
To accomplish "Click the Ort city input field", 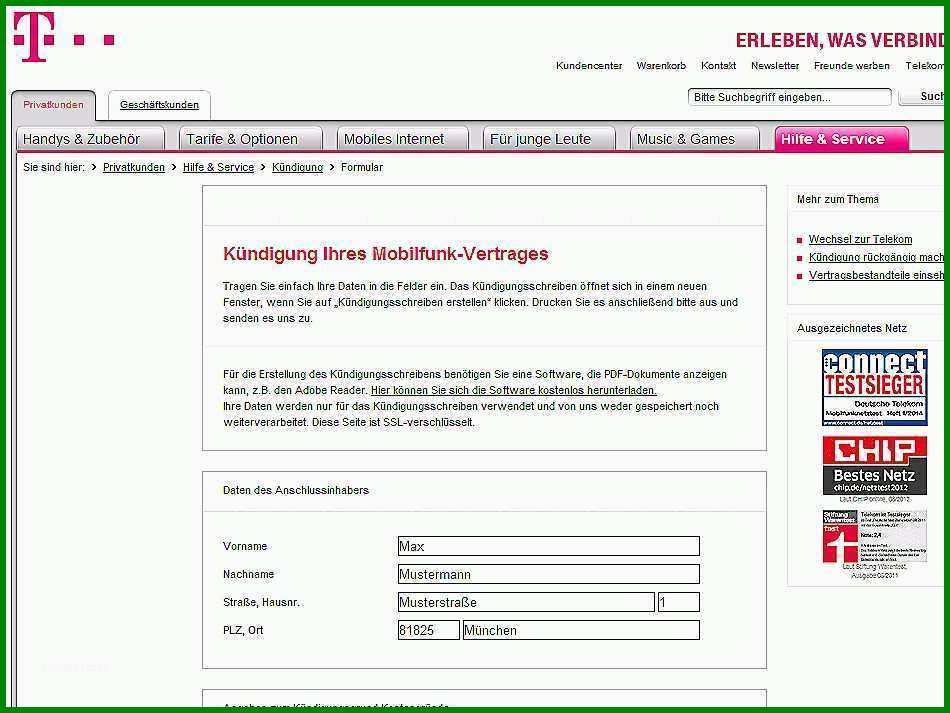I will [x=581, y=630].
